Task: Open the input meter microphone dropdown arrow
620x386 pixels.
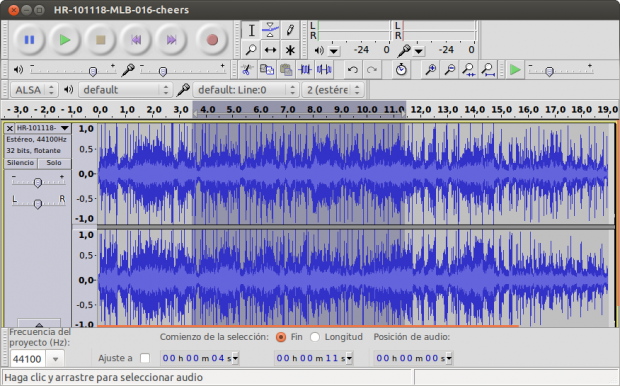Action: coord(419,51)
